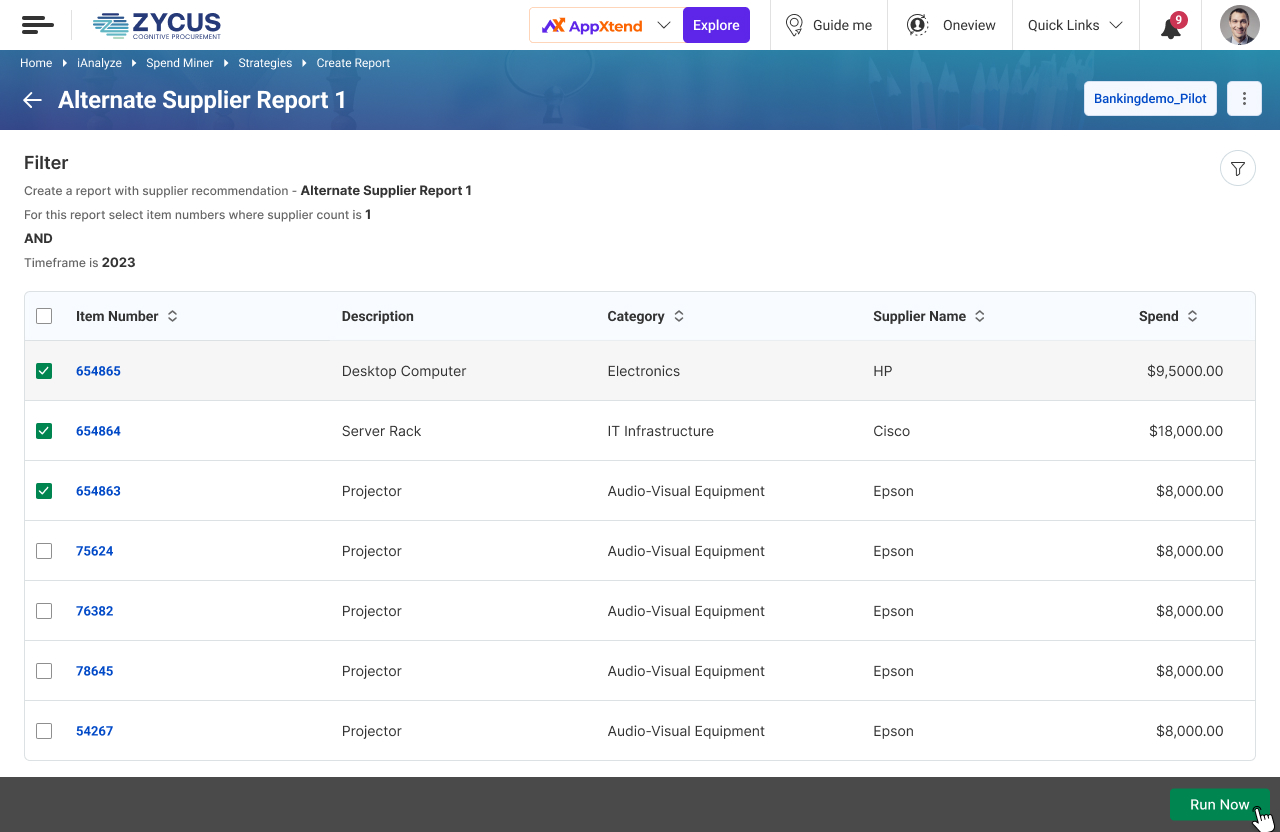Check the box for item 75624

[x=44, y=551]
